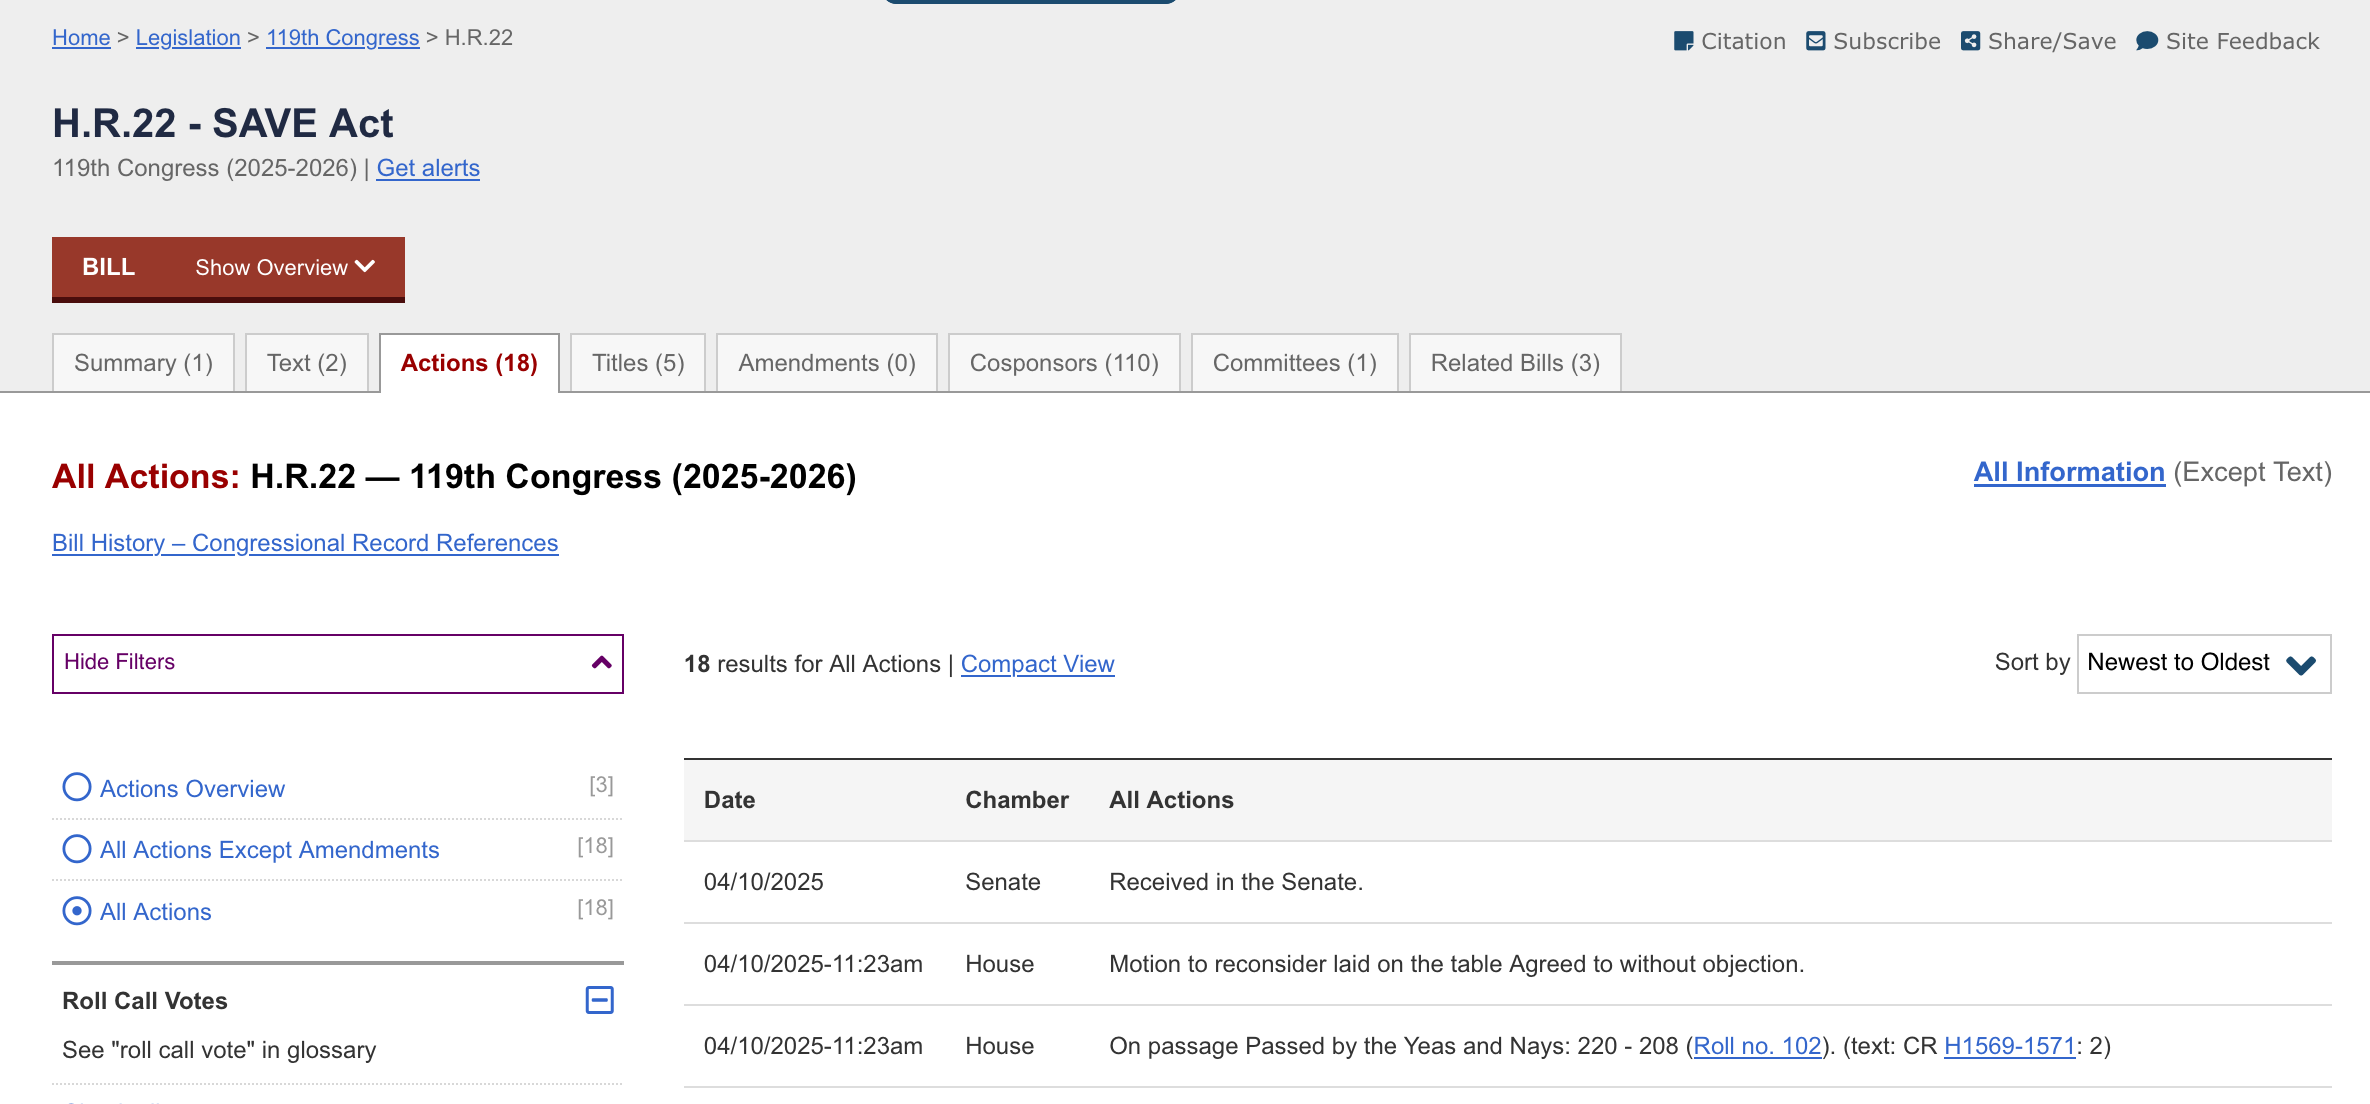Switch to the Actions (18) tab
This screenshot has width=2370, height=1104.
pos(469,363)
